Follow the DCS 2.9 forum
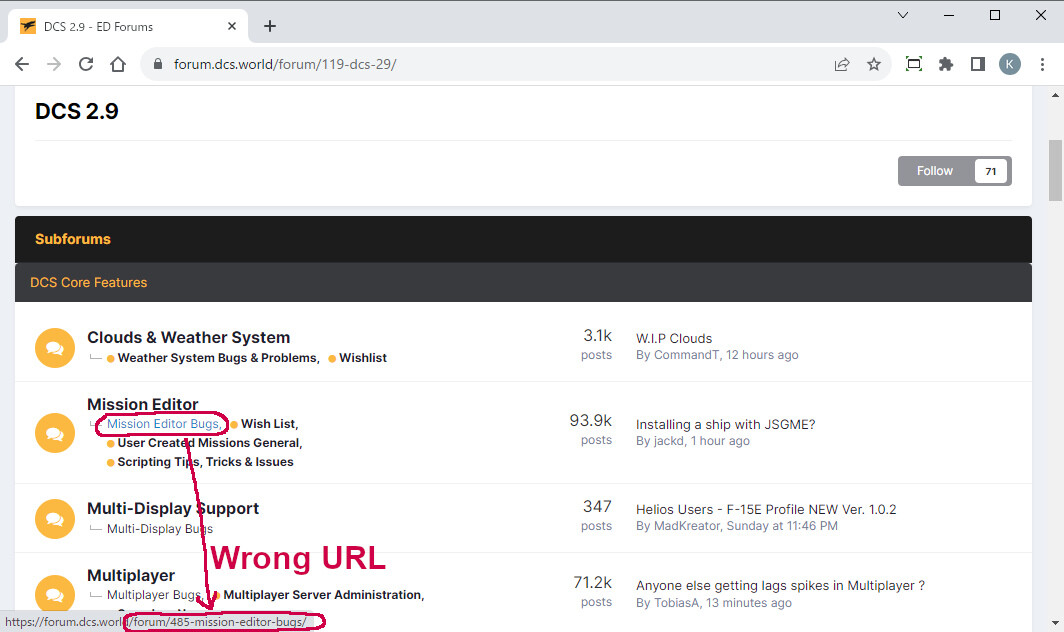 point(935,171)
